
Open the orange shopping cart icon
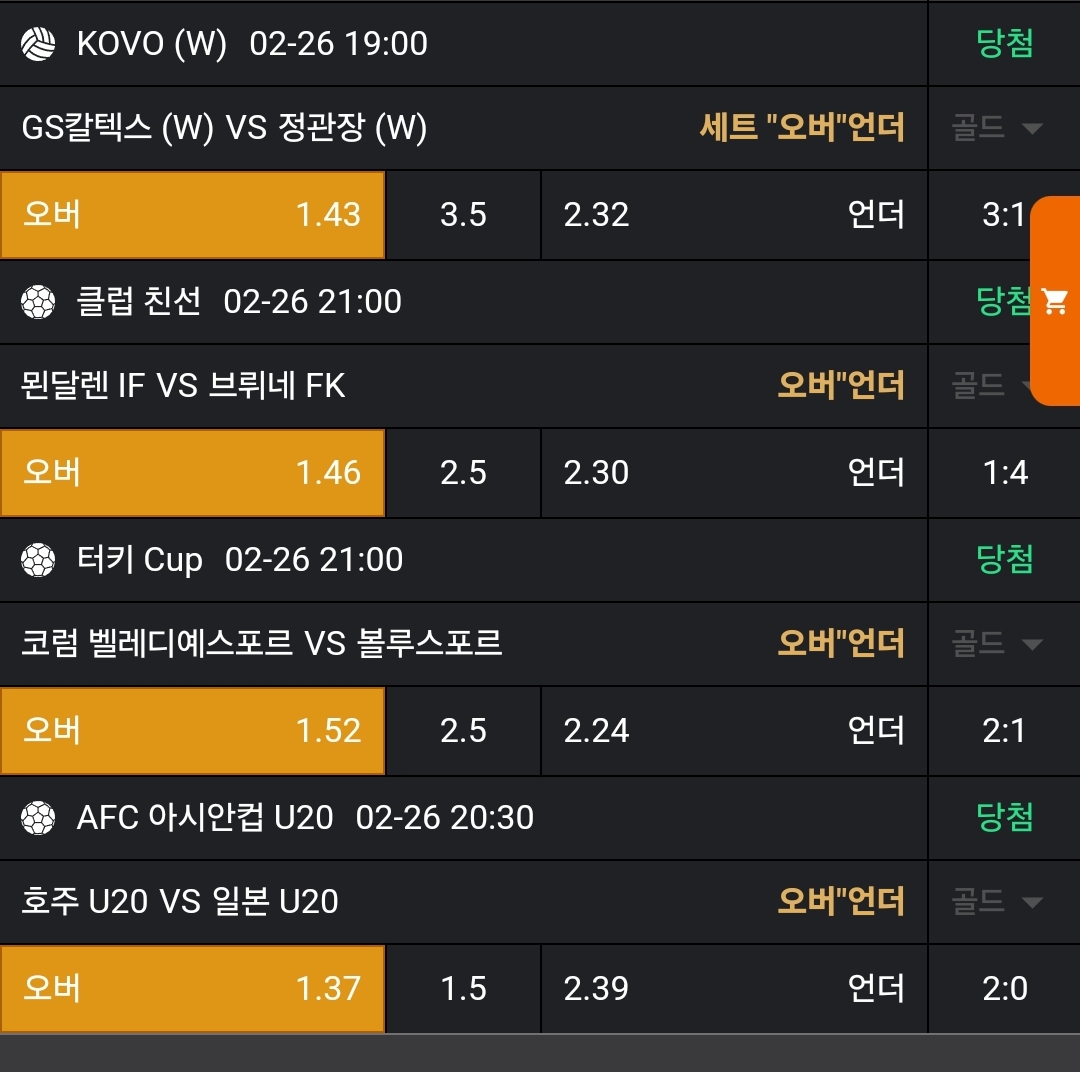pos(1055,301)
